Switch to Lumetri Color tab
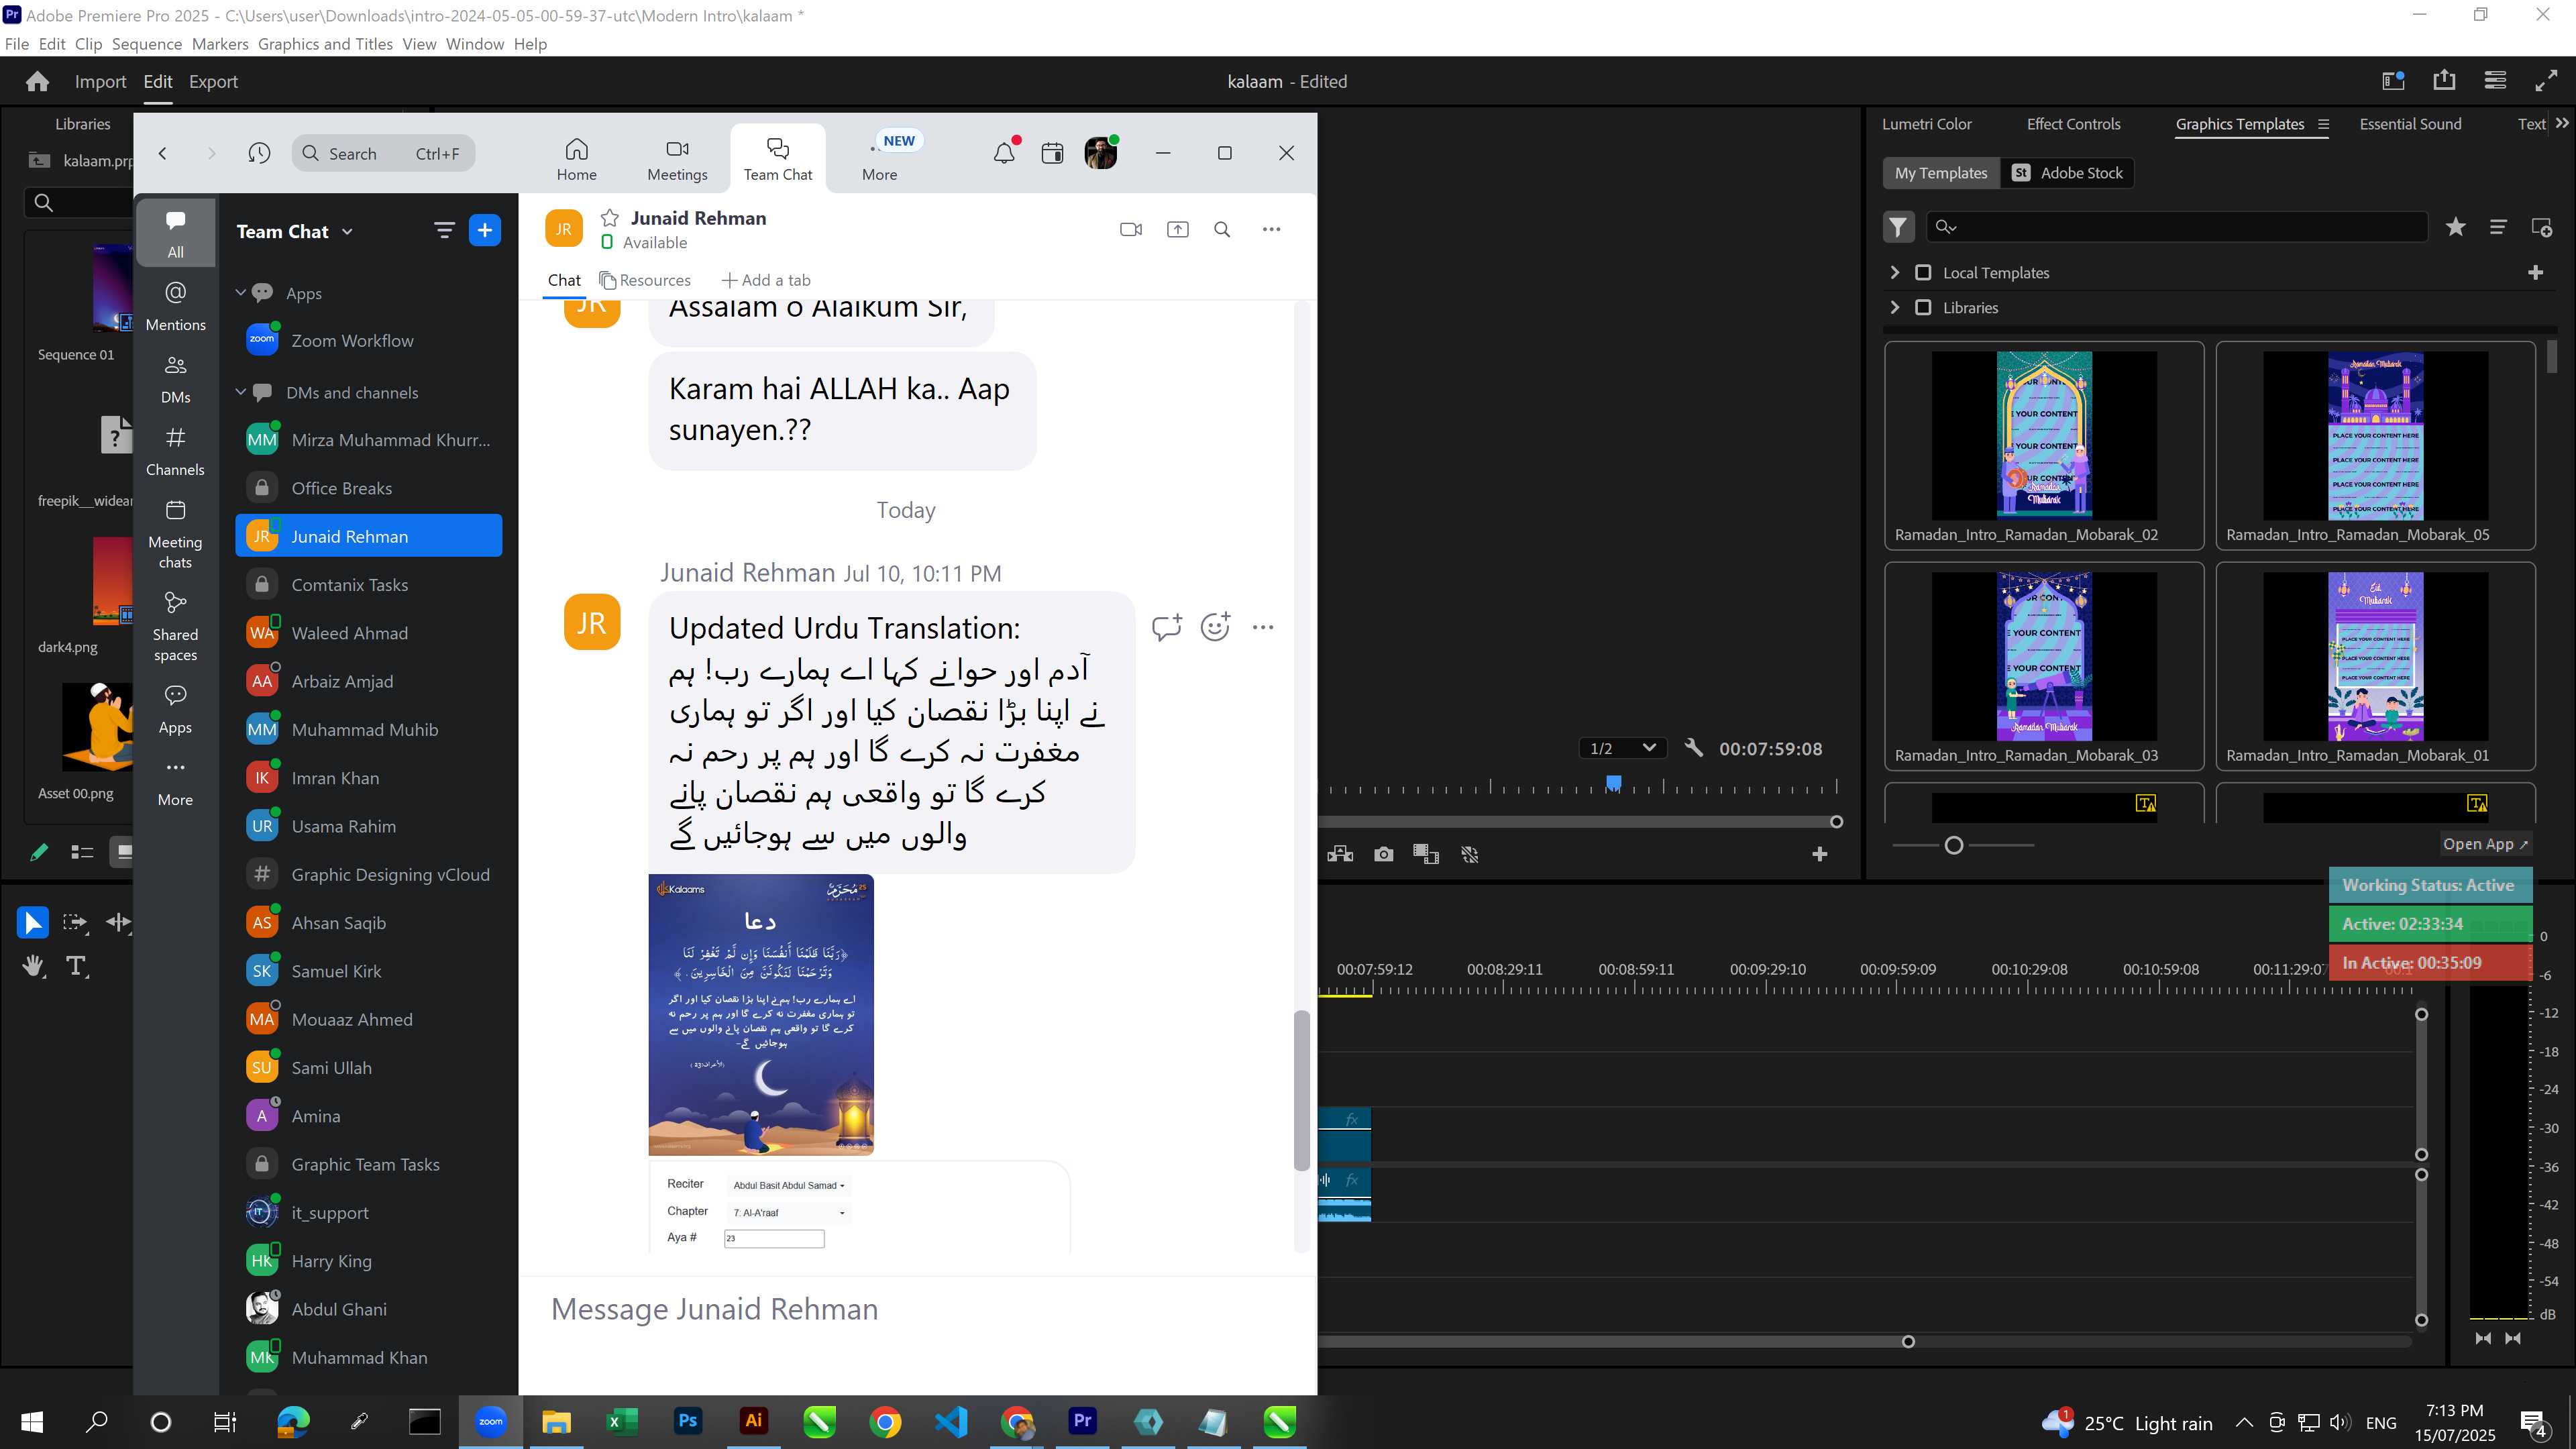This screenshot has width=2576, height=1449. tap(1926, 124)
